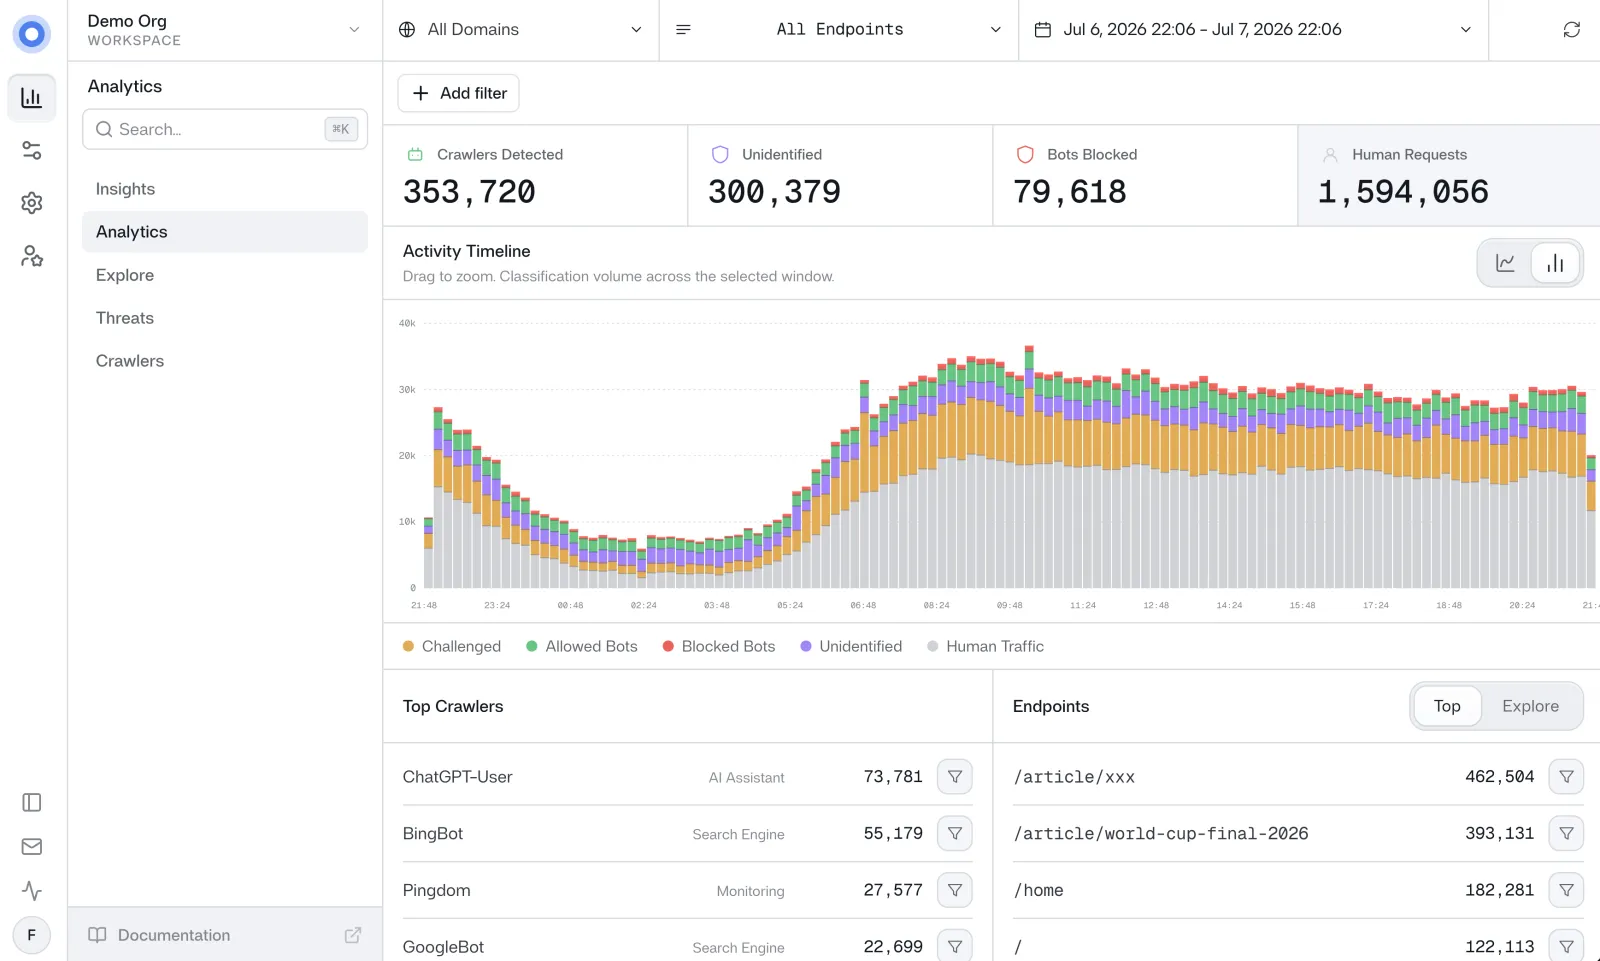This screenshot has width=1600, height=961.
Task: Toggle Allowed Bots series in legend
Action: [x=581, y=647]
